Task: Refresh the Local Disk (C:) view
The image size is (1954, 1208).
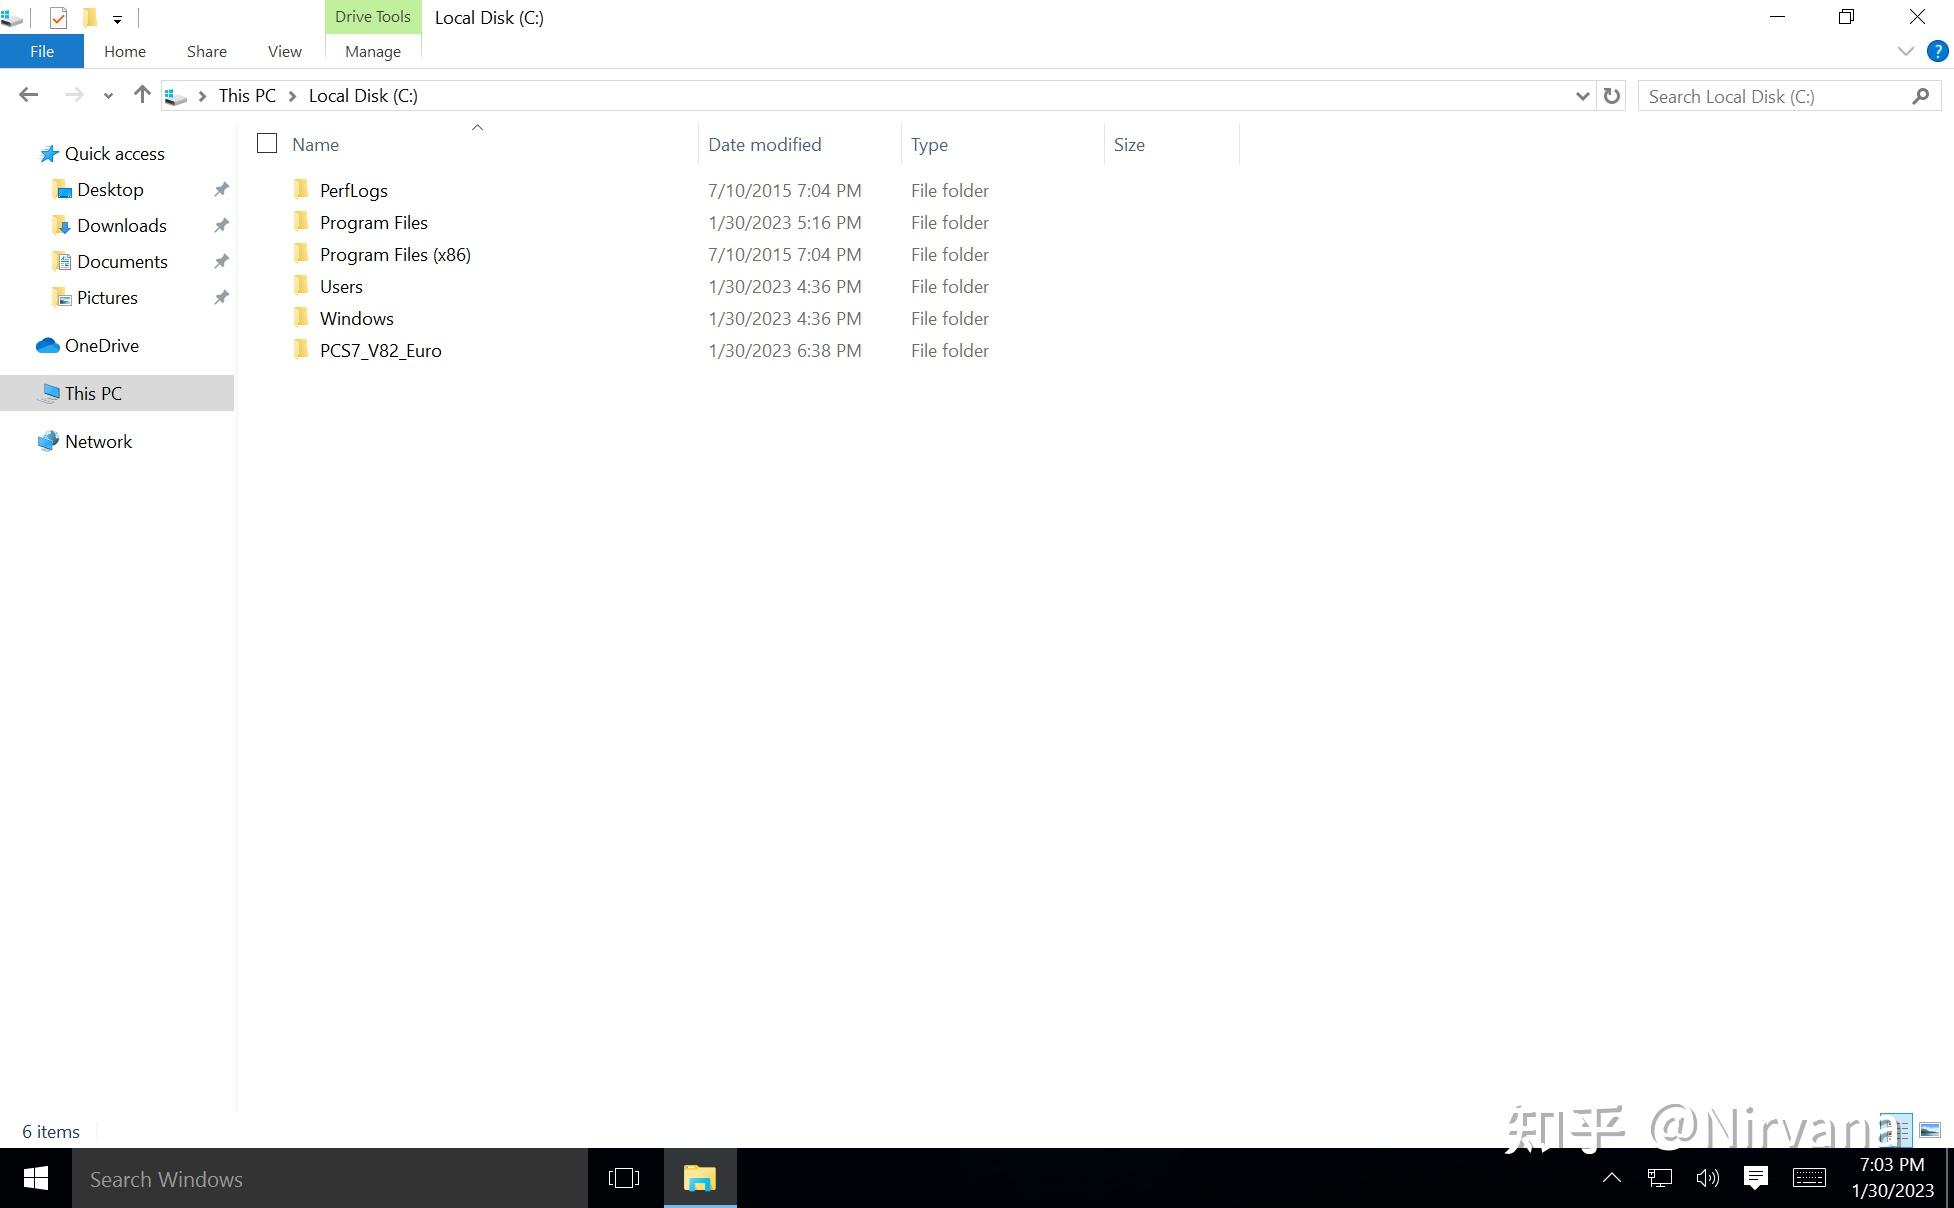Action: (1611, 96)
